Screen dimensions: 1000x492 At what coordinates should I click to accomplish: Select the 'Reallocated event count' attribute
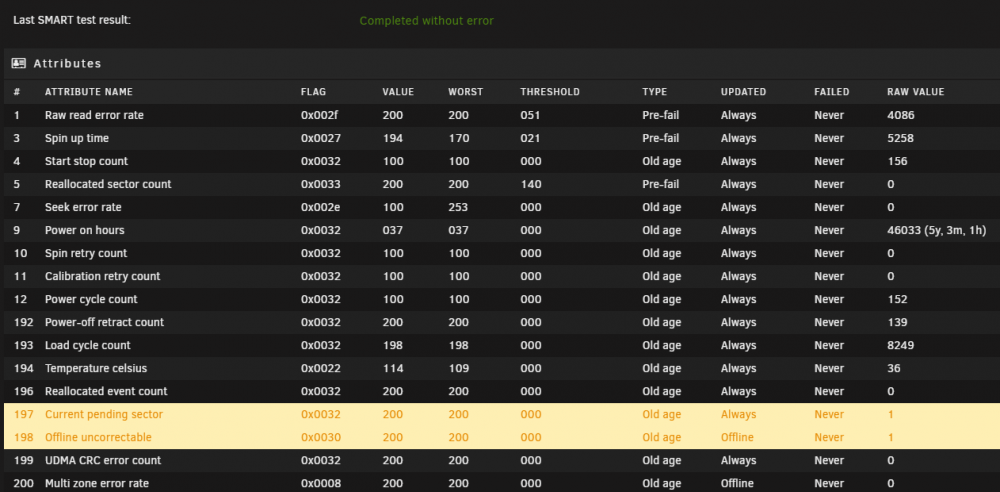pyautogui.click(x=106, y=391)
